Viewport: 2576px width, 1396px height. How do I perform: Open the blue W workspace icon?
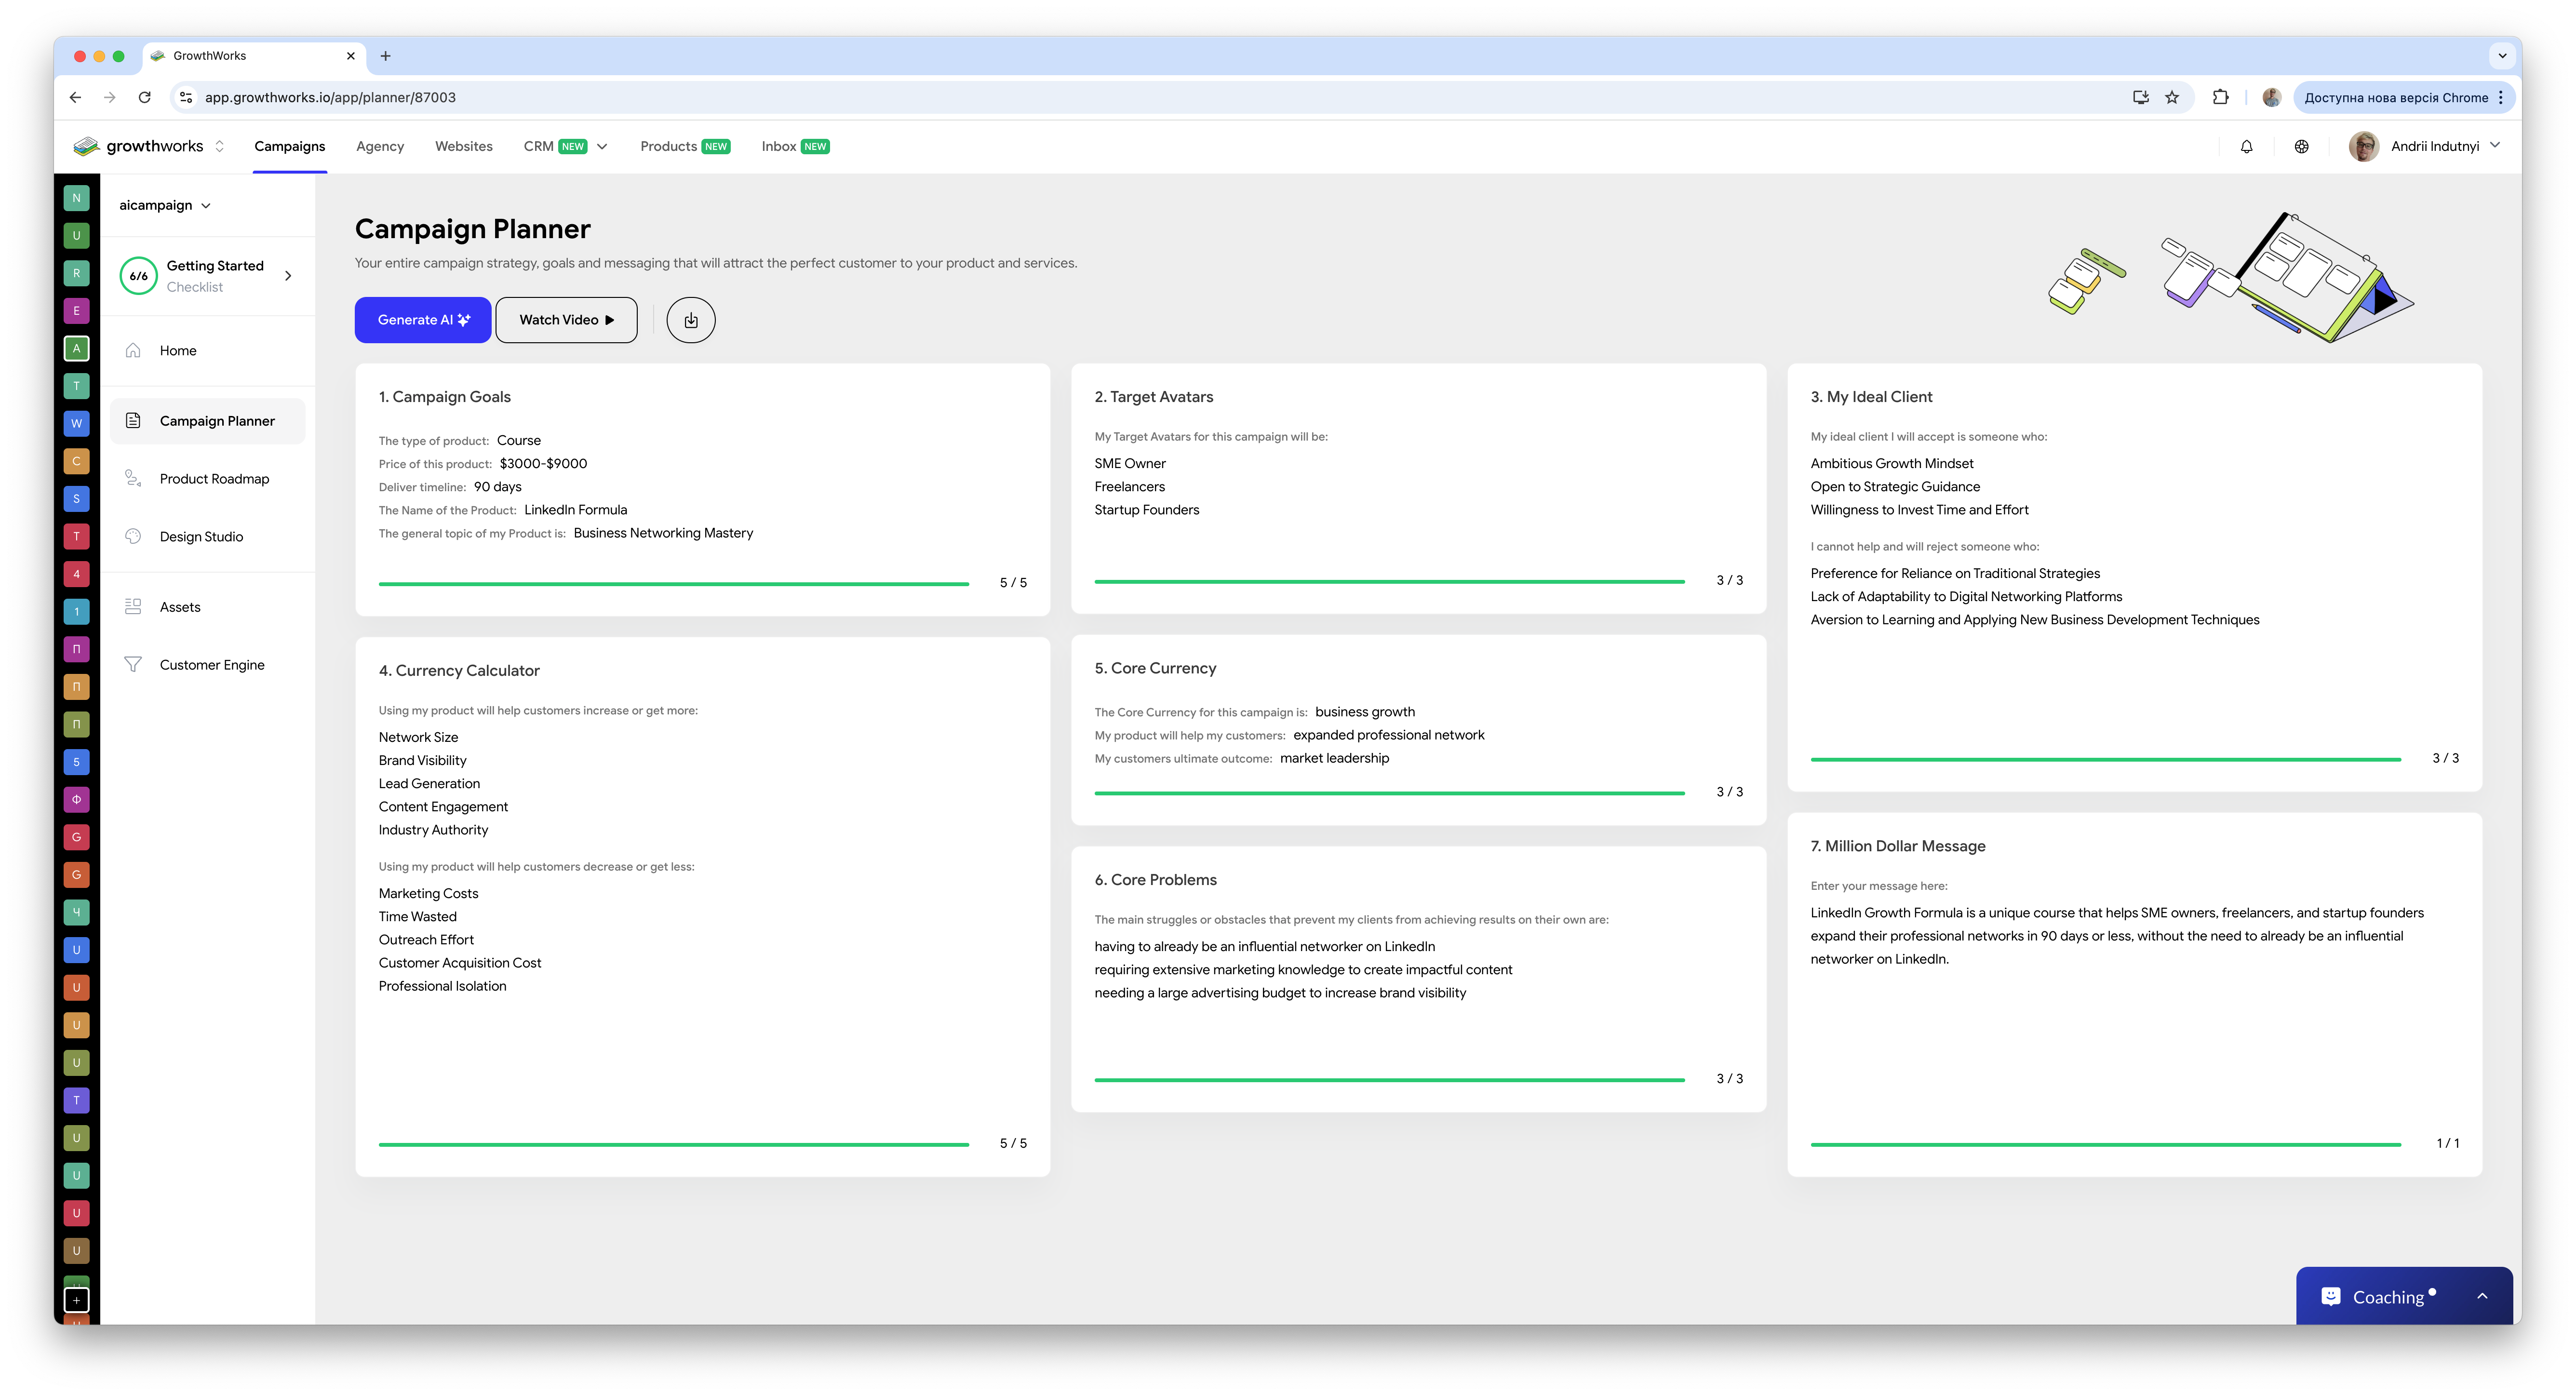(x=76, y=423)
